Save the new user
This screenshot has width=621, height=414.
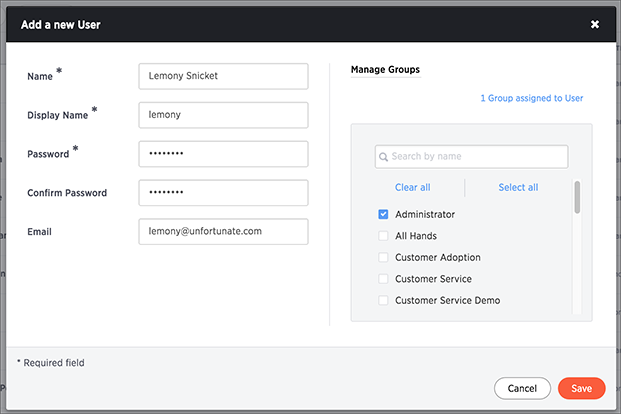(581, 388)
